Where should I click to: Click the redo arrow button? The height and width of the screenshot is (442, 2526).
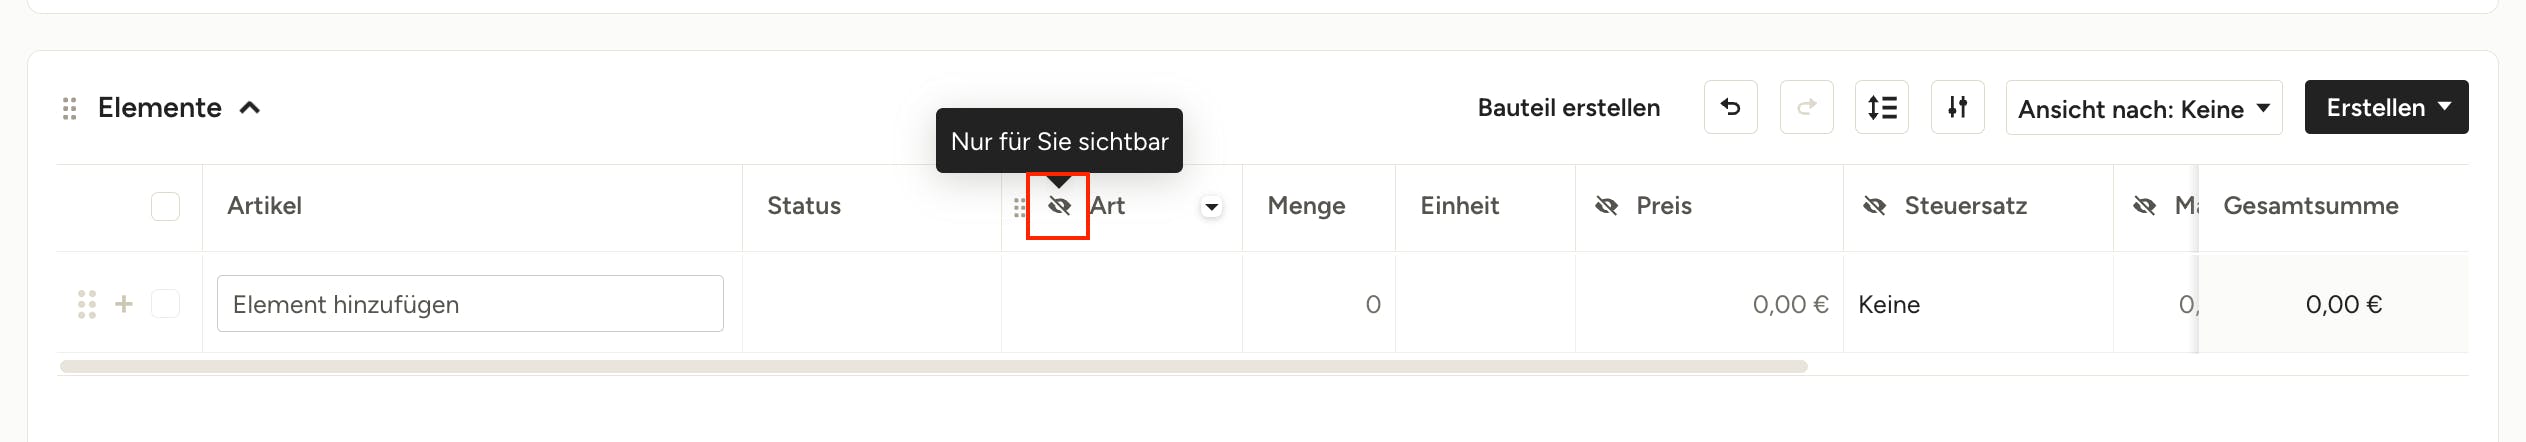click(1806, 107)
